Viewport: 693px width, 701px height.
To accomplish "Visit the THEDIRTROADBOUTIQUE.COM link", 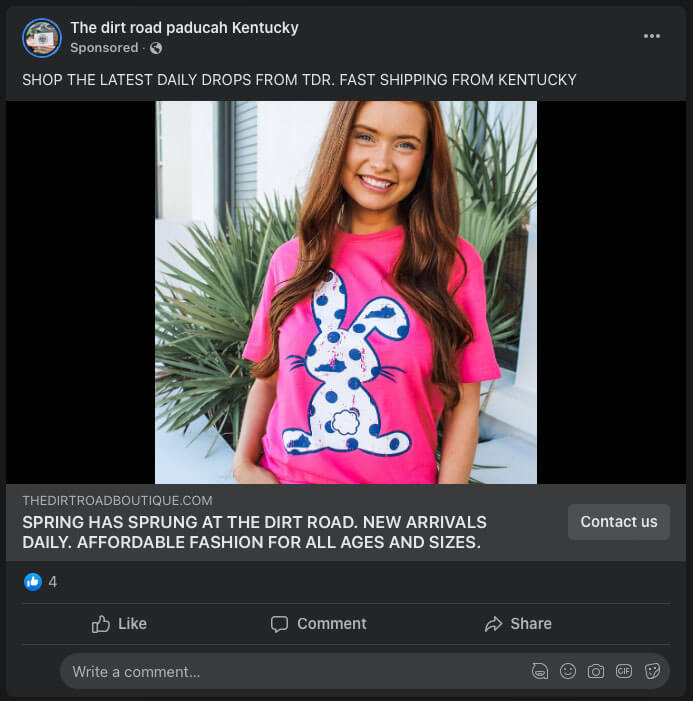I will pos(117,500).
